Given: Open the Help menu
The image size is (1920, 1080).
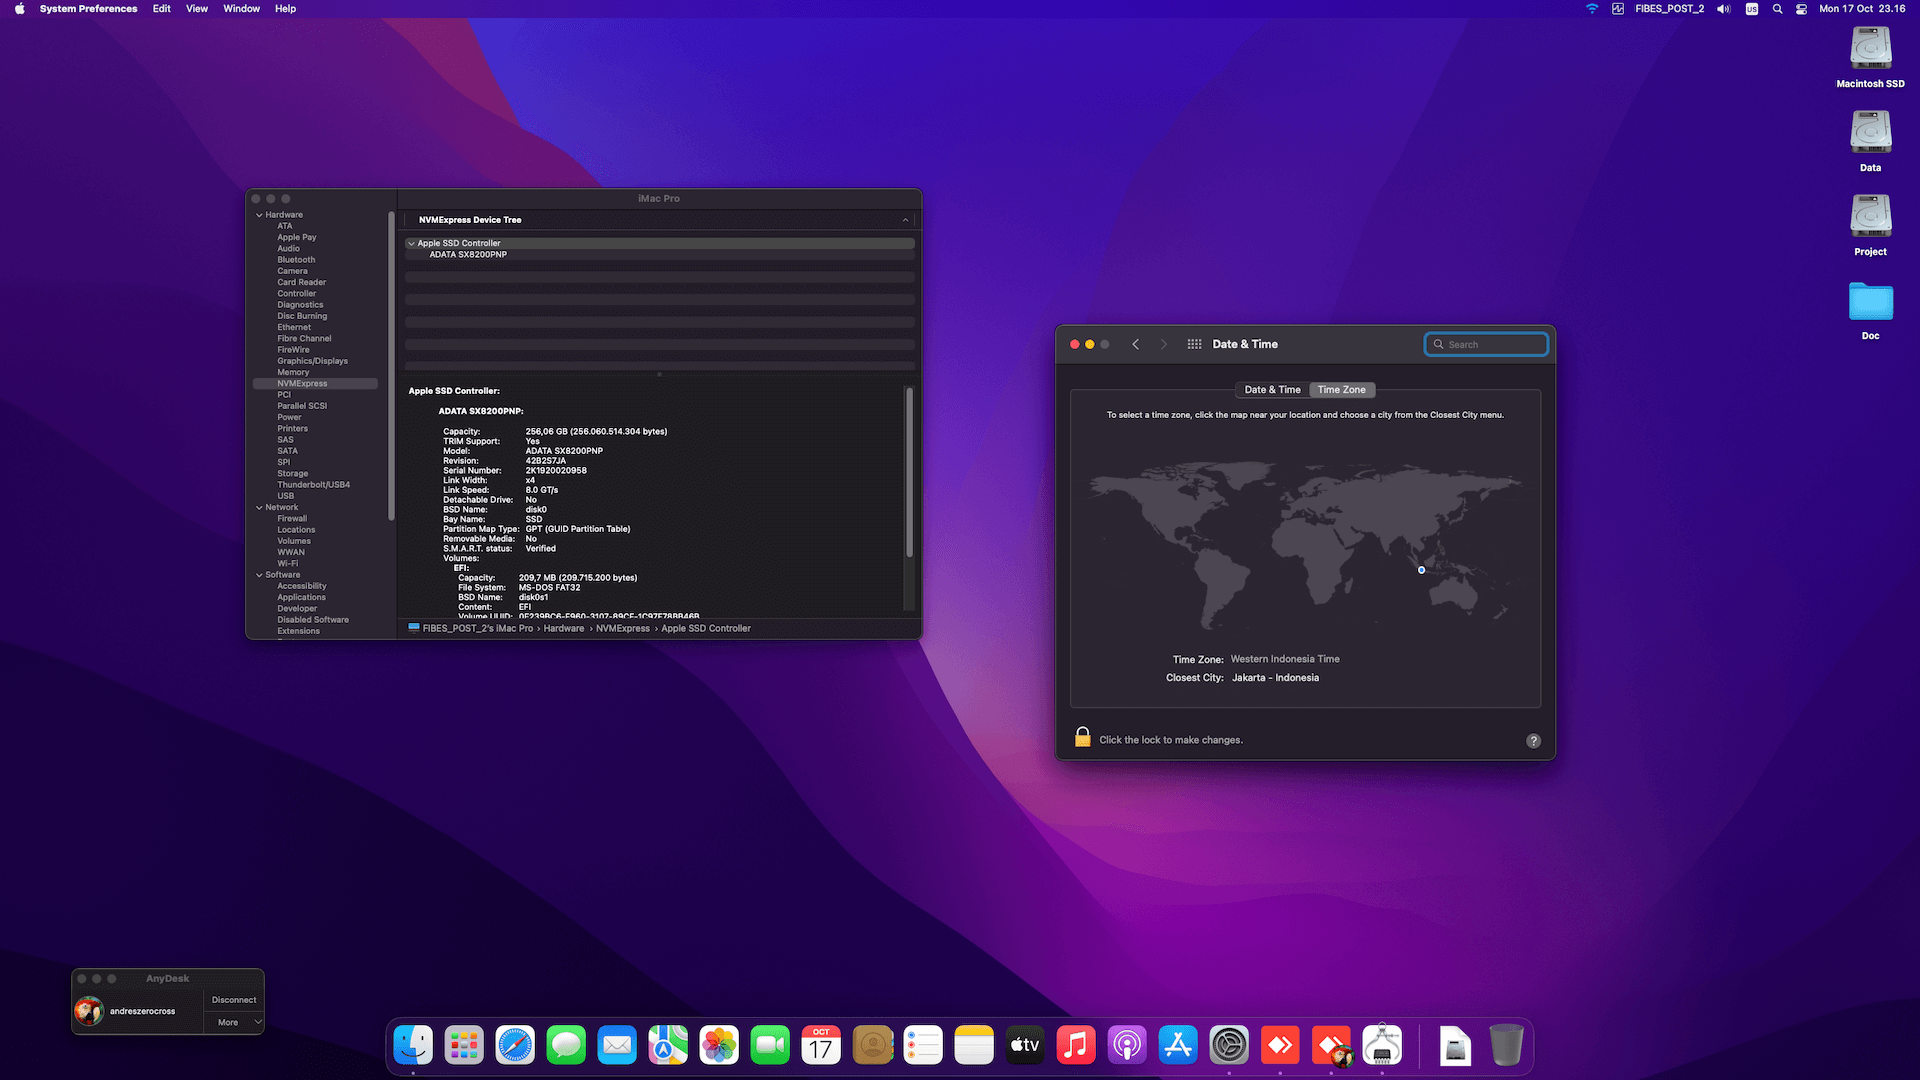Looking at the screenshot, I should click(x=285, y=9).
